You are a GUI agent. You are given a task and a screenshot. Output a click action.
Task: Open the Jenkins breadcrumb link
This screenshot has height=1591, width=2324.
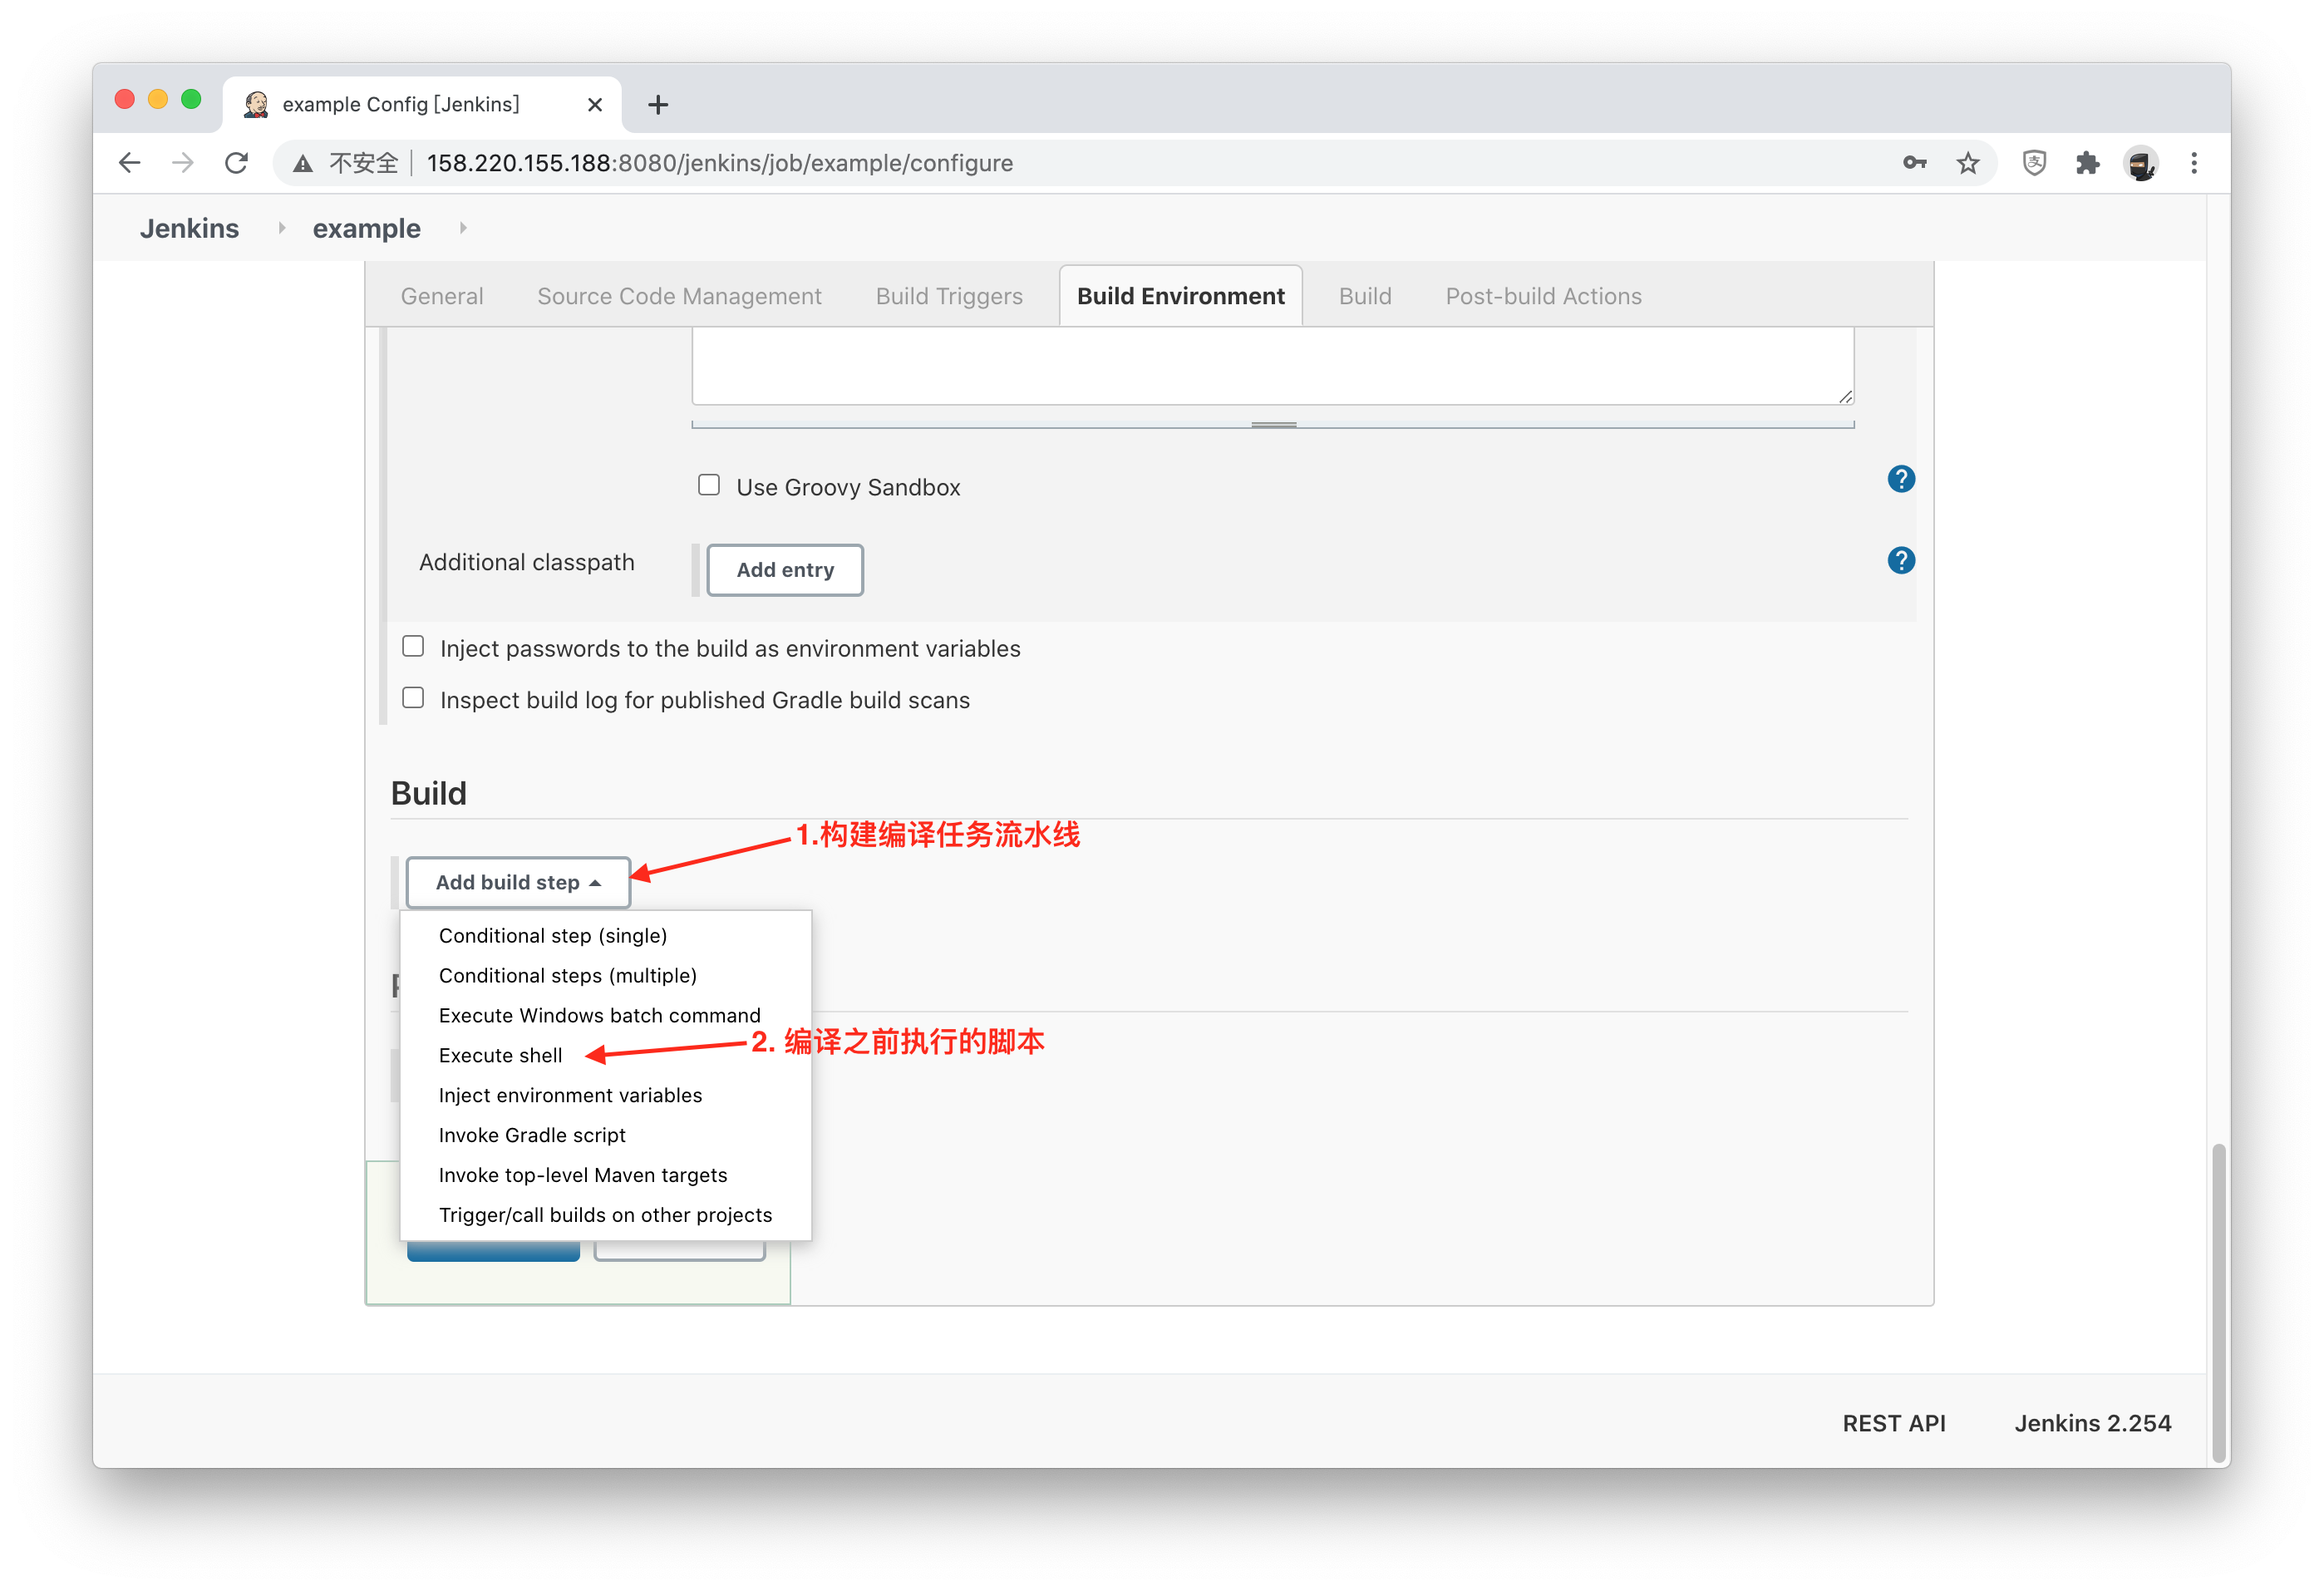[x=189, y=228]
